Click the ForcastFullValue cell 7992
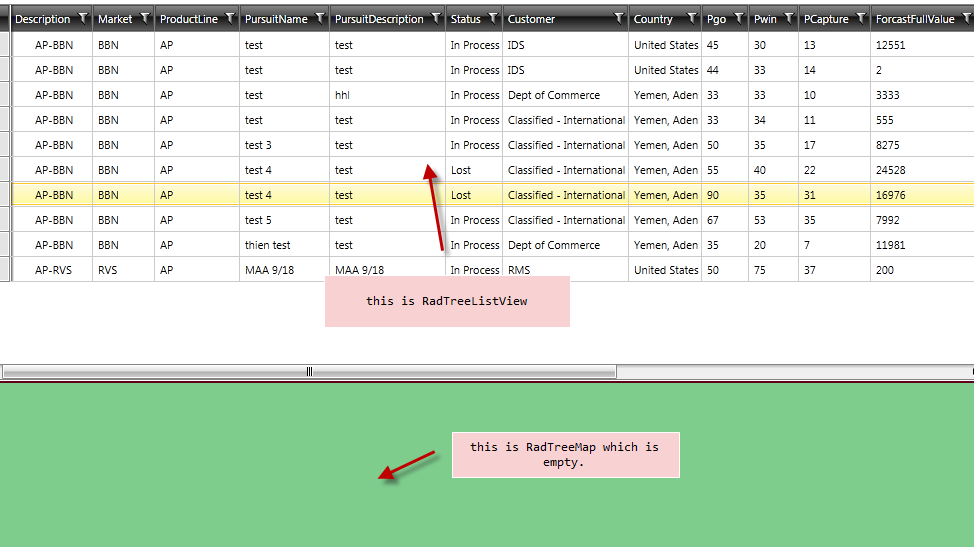Screen dimensions: 974x547 point(887,220)
